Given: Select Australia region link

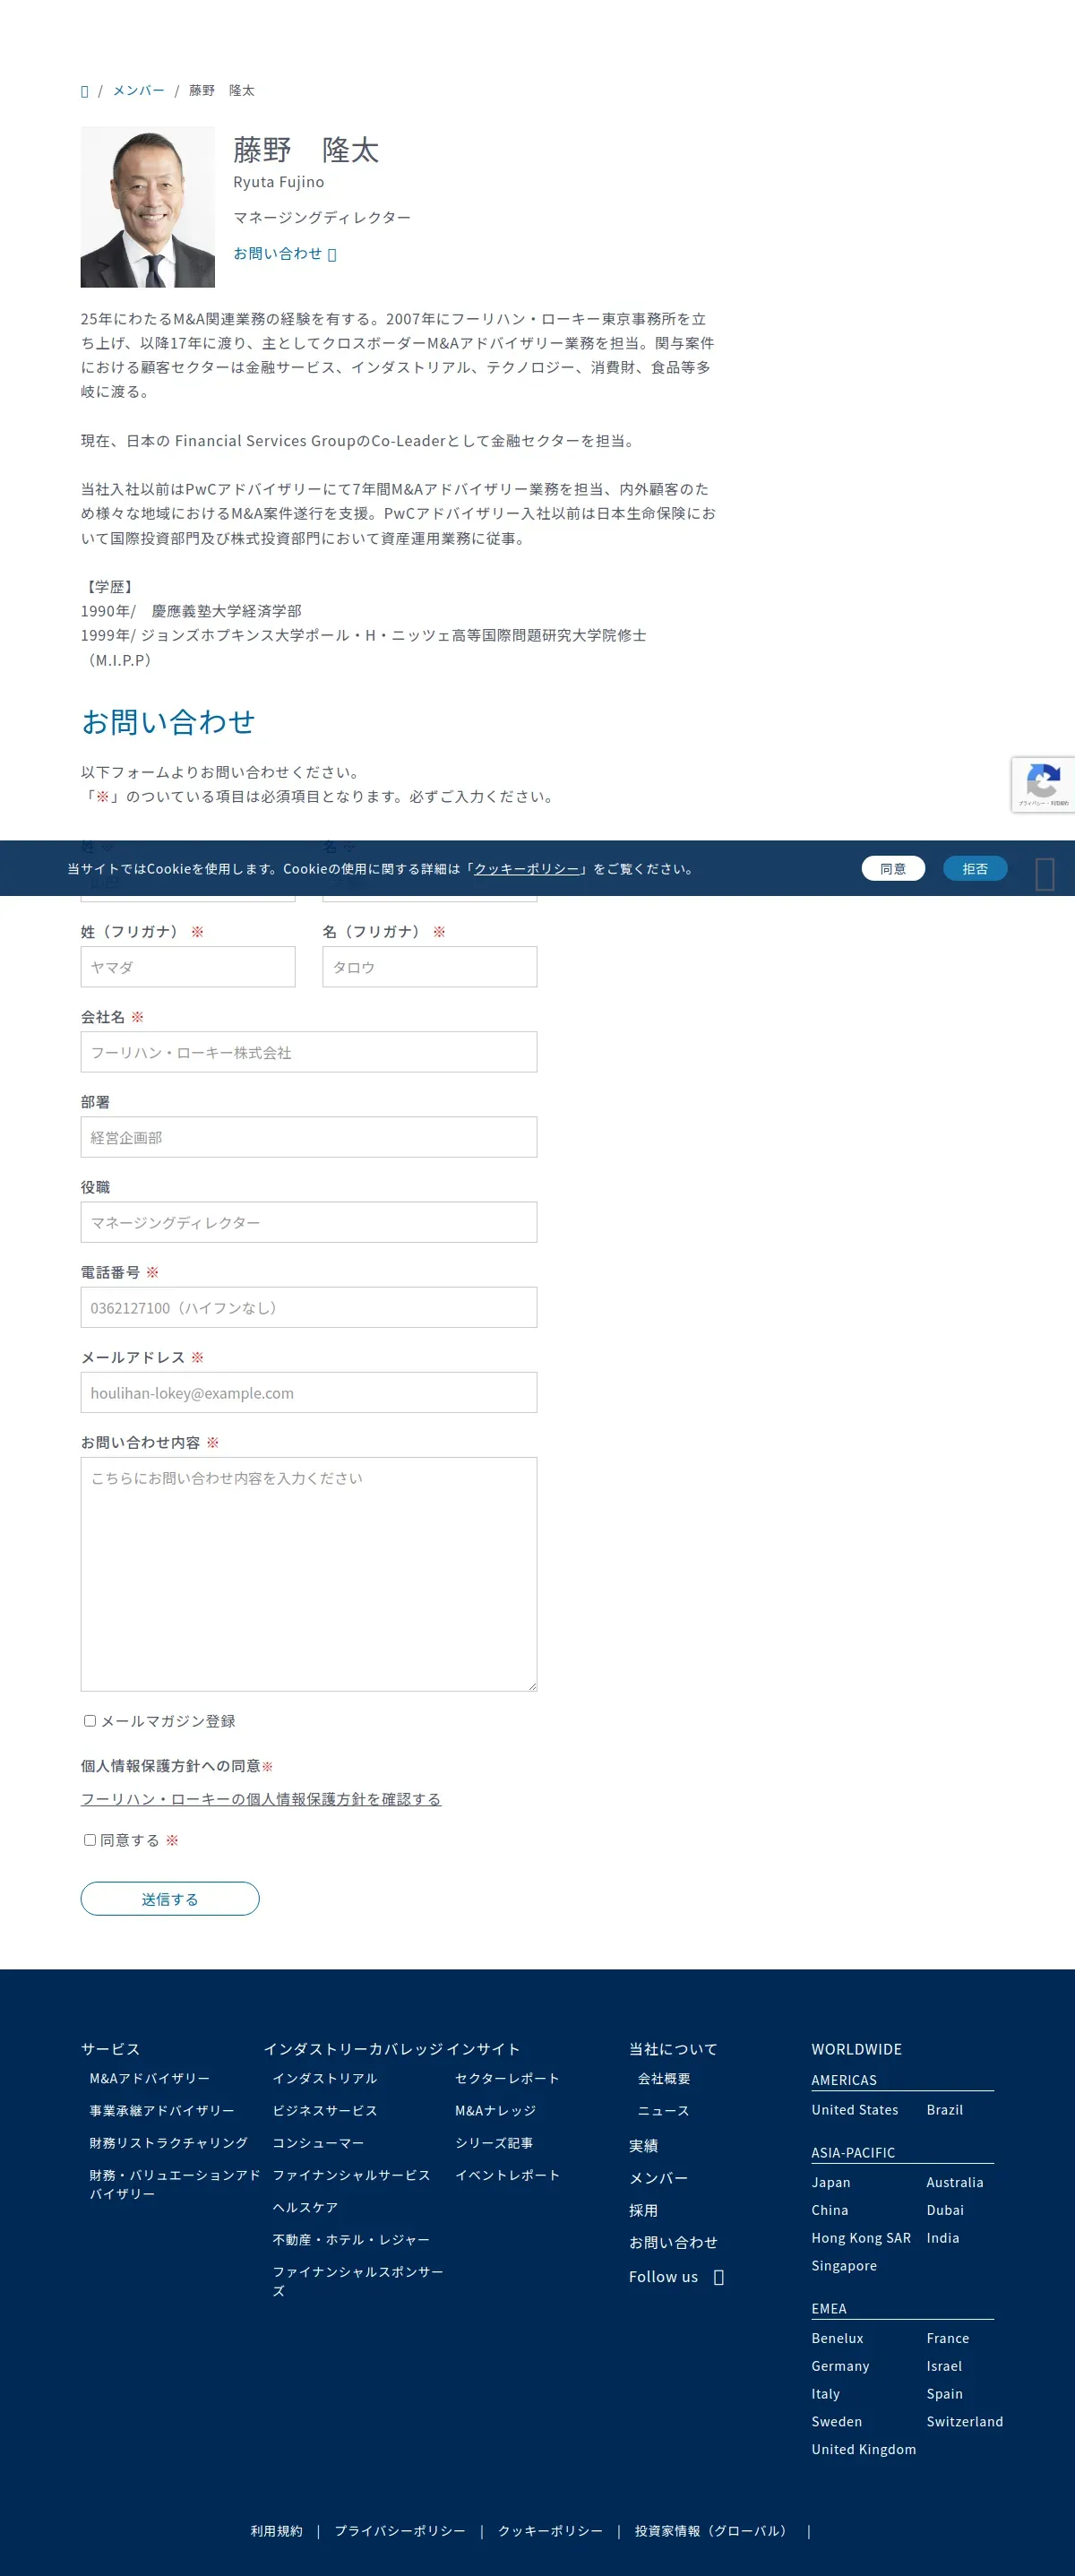Looking at the screenshot, I should (955, 2182).
